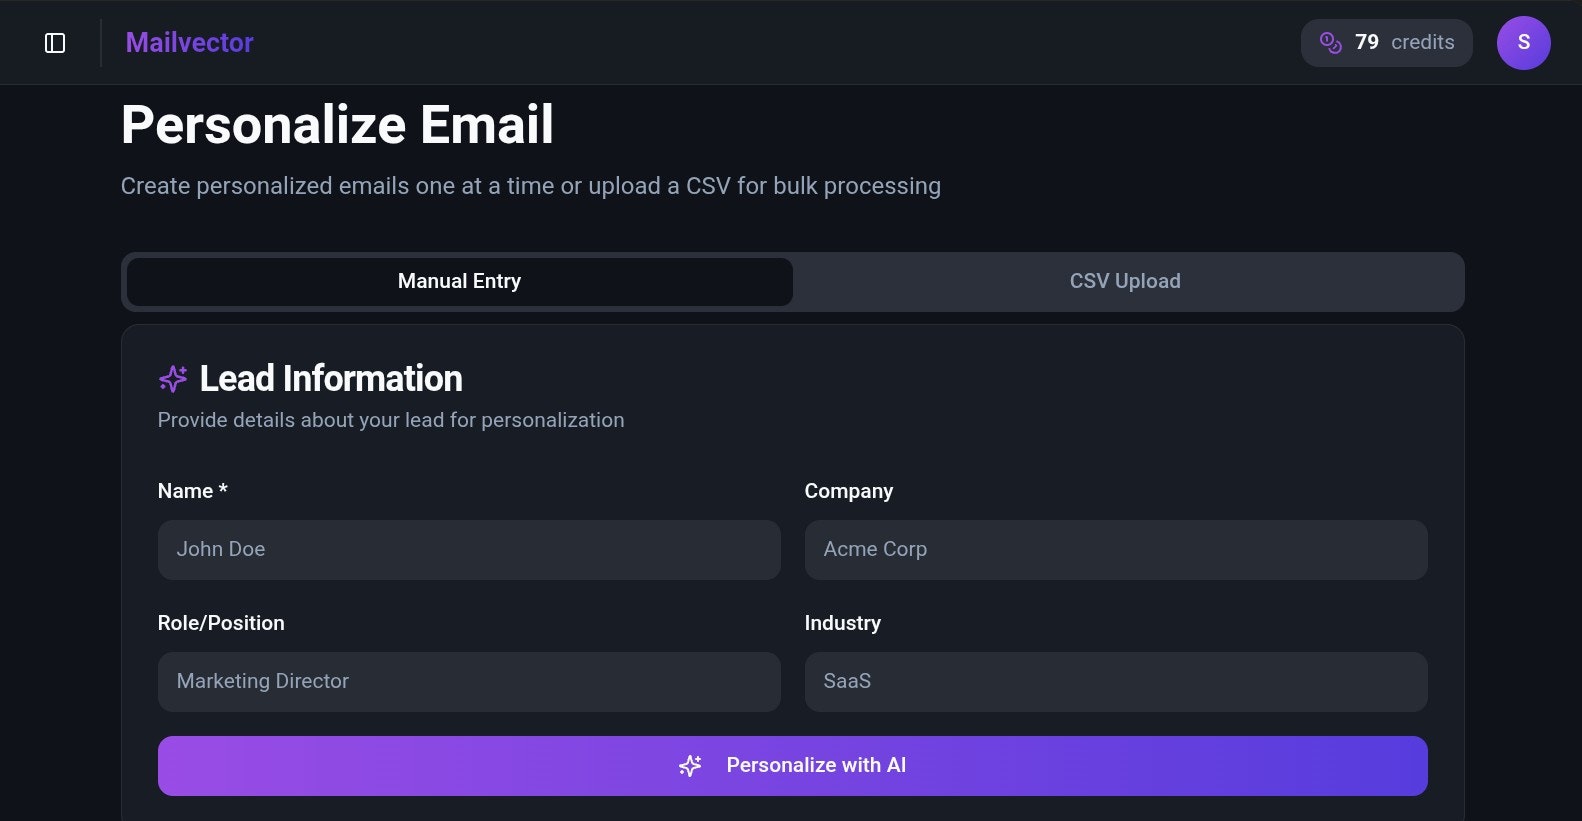Open the Mailvector home link
1582x821 pixels.
[x=189, y=43]
